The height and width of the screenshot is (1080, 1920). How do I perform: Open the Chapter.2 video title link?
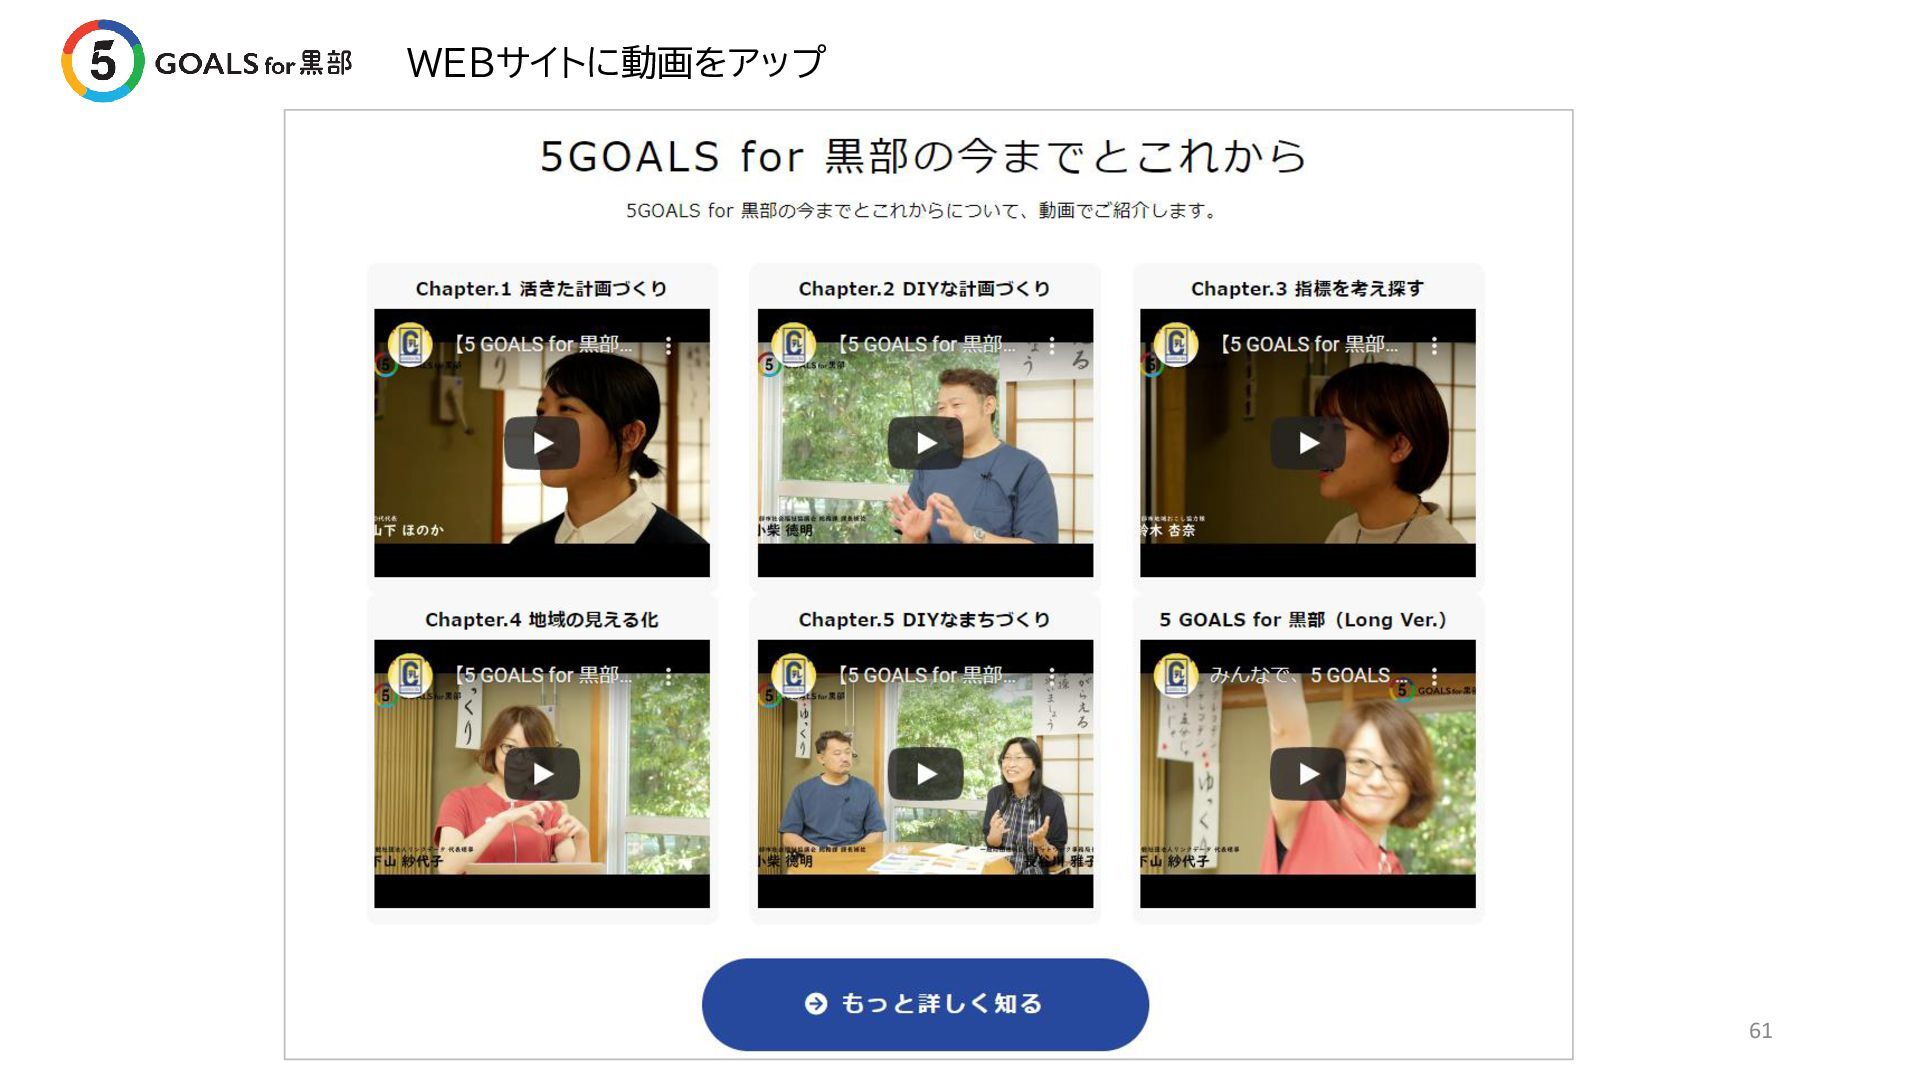[x=926, y=344]
